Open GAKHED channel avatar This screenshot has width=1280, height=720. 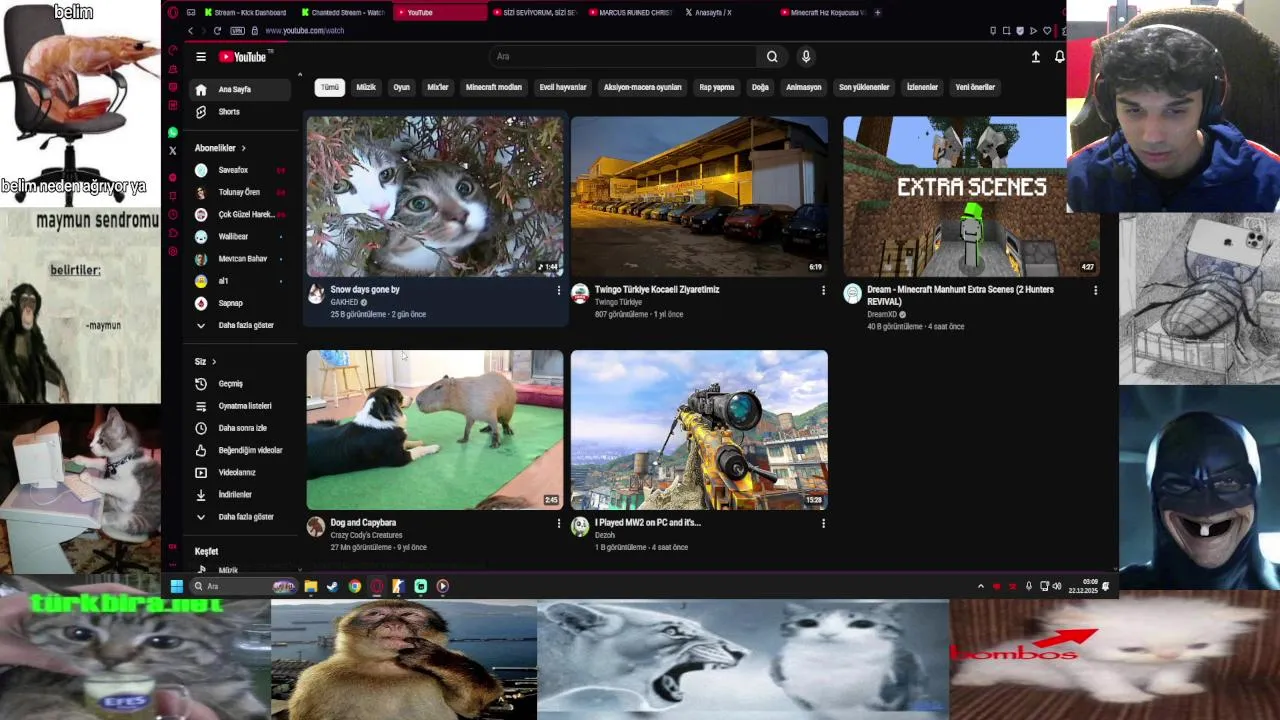pyautogui.click(x=316, y=293)
